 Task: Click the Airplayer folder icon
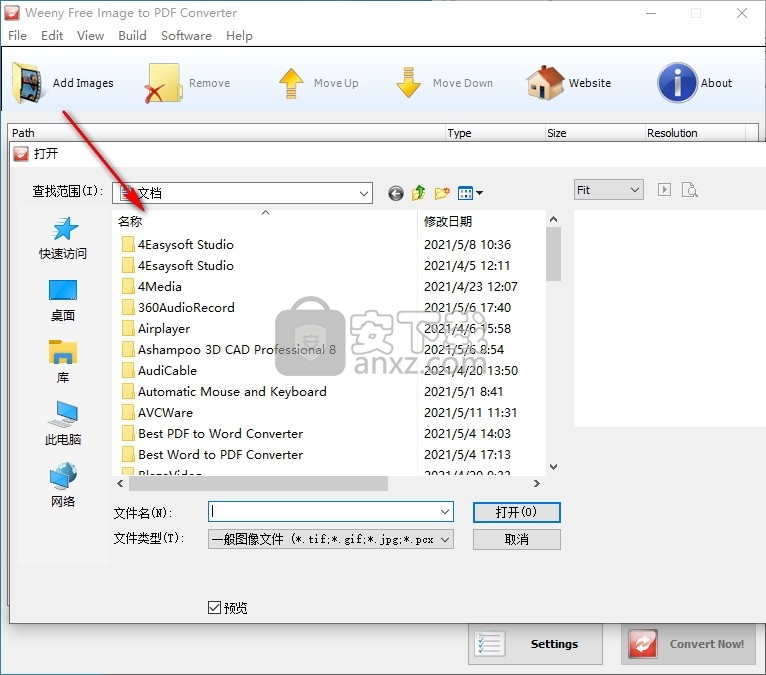[128, 328]
